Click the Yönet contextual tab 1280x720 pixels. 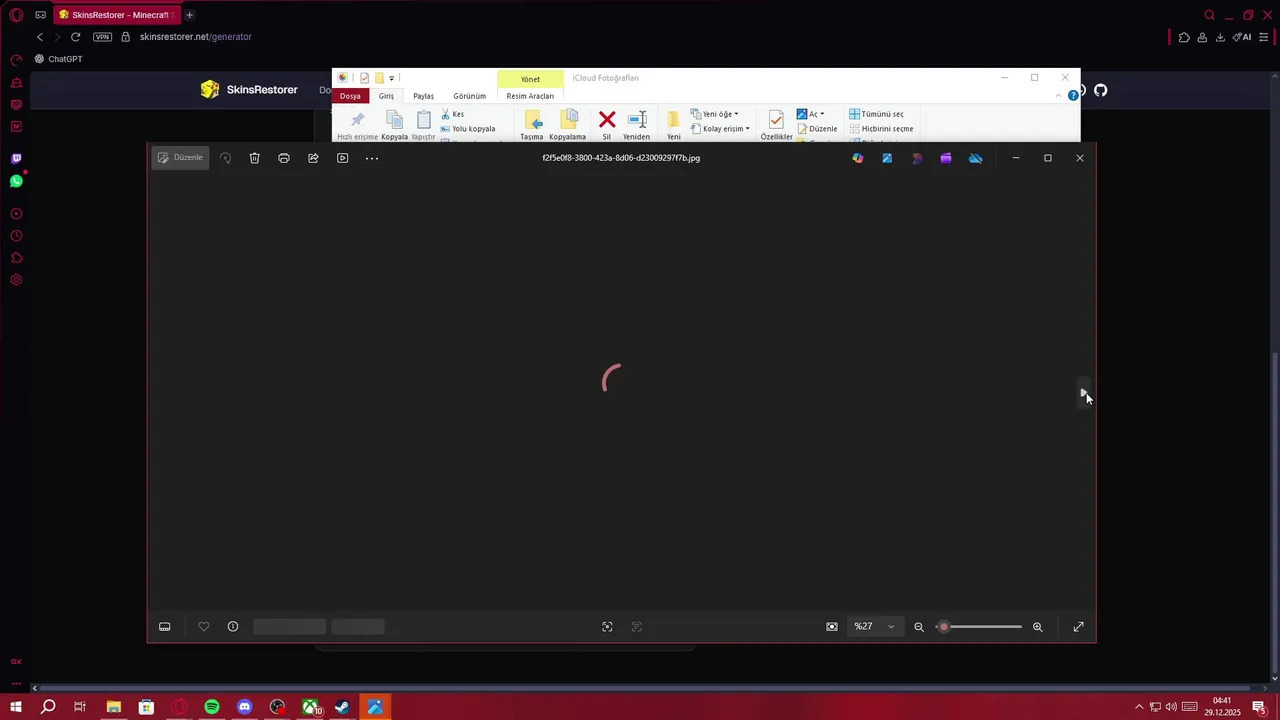[x=530, y=79]
